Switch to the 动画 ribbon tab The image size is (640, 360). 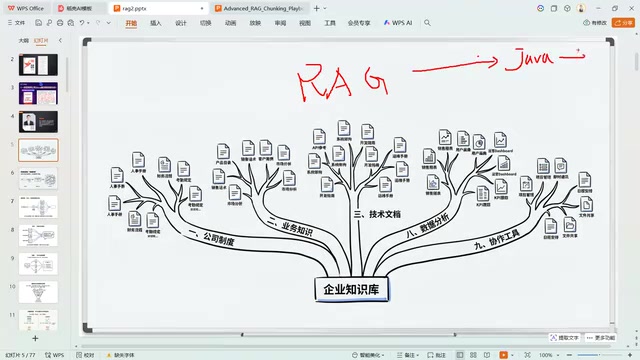point(231,23)
